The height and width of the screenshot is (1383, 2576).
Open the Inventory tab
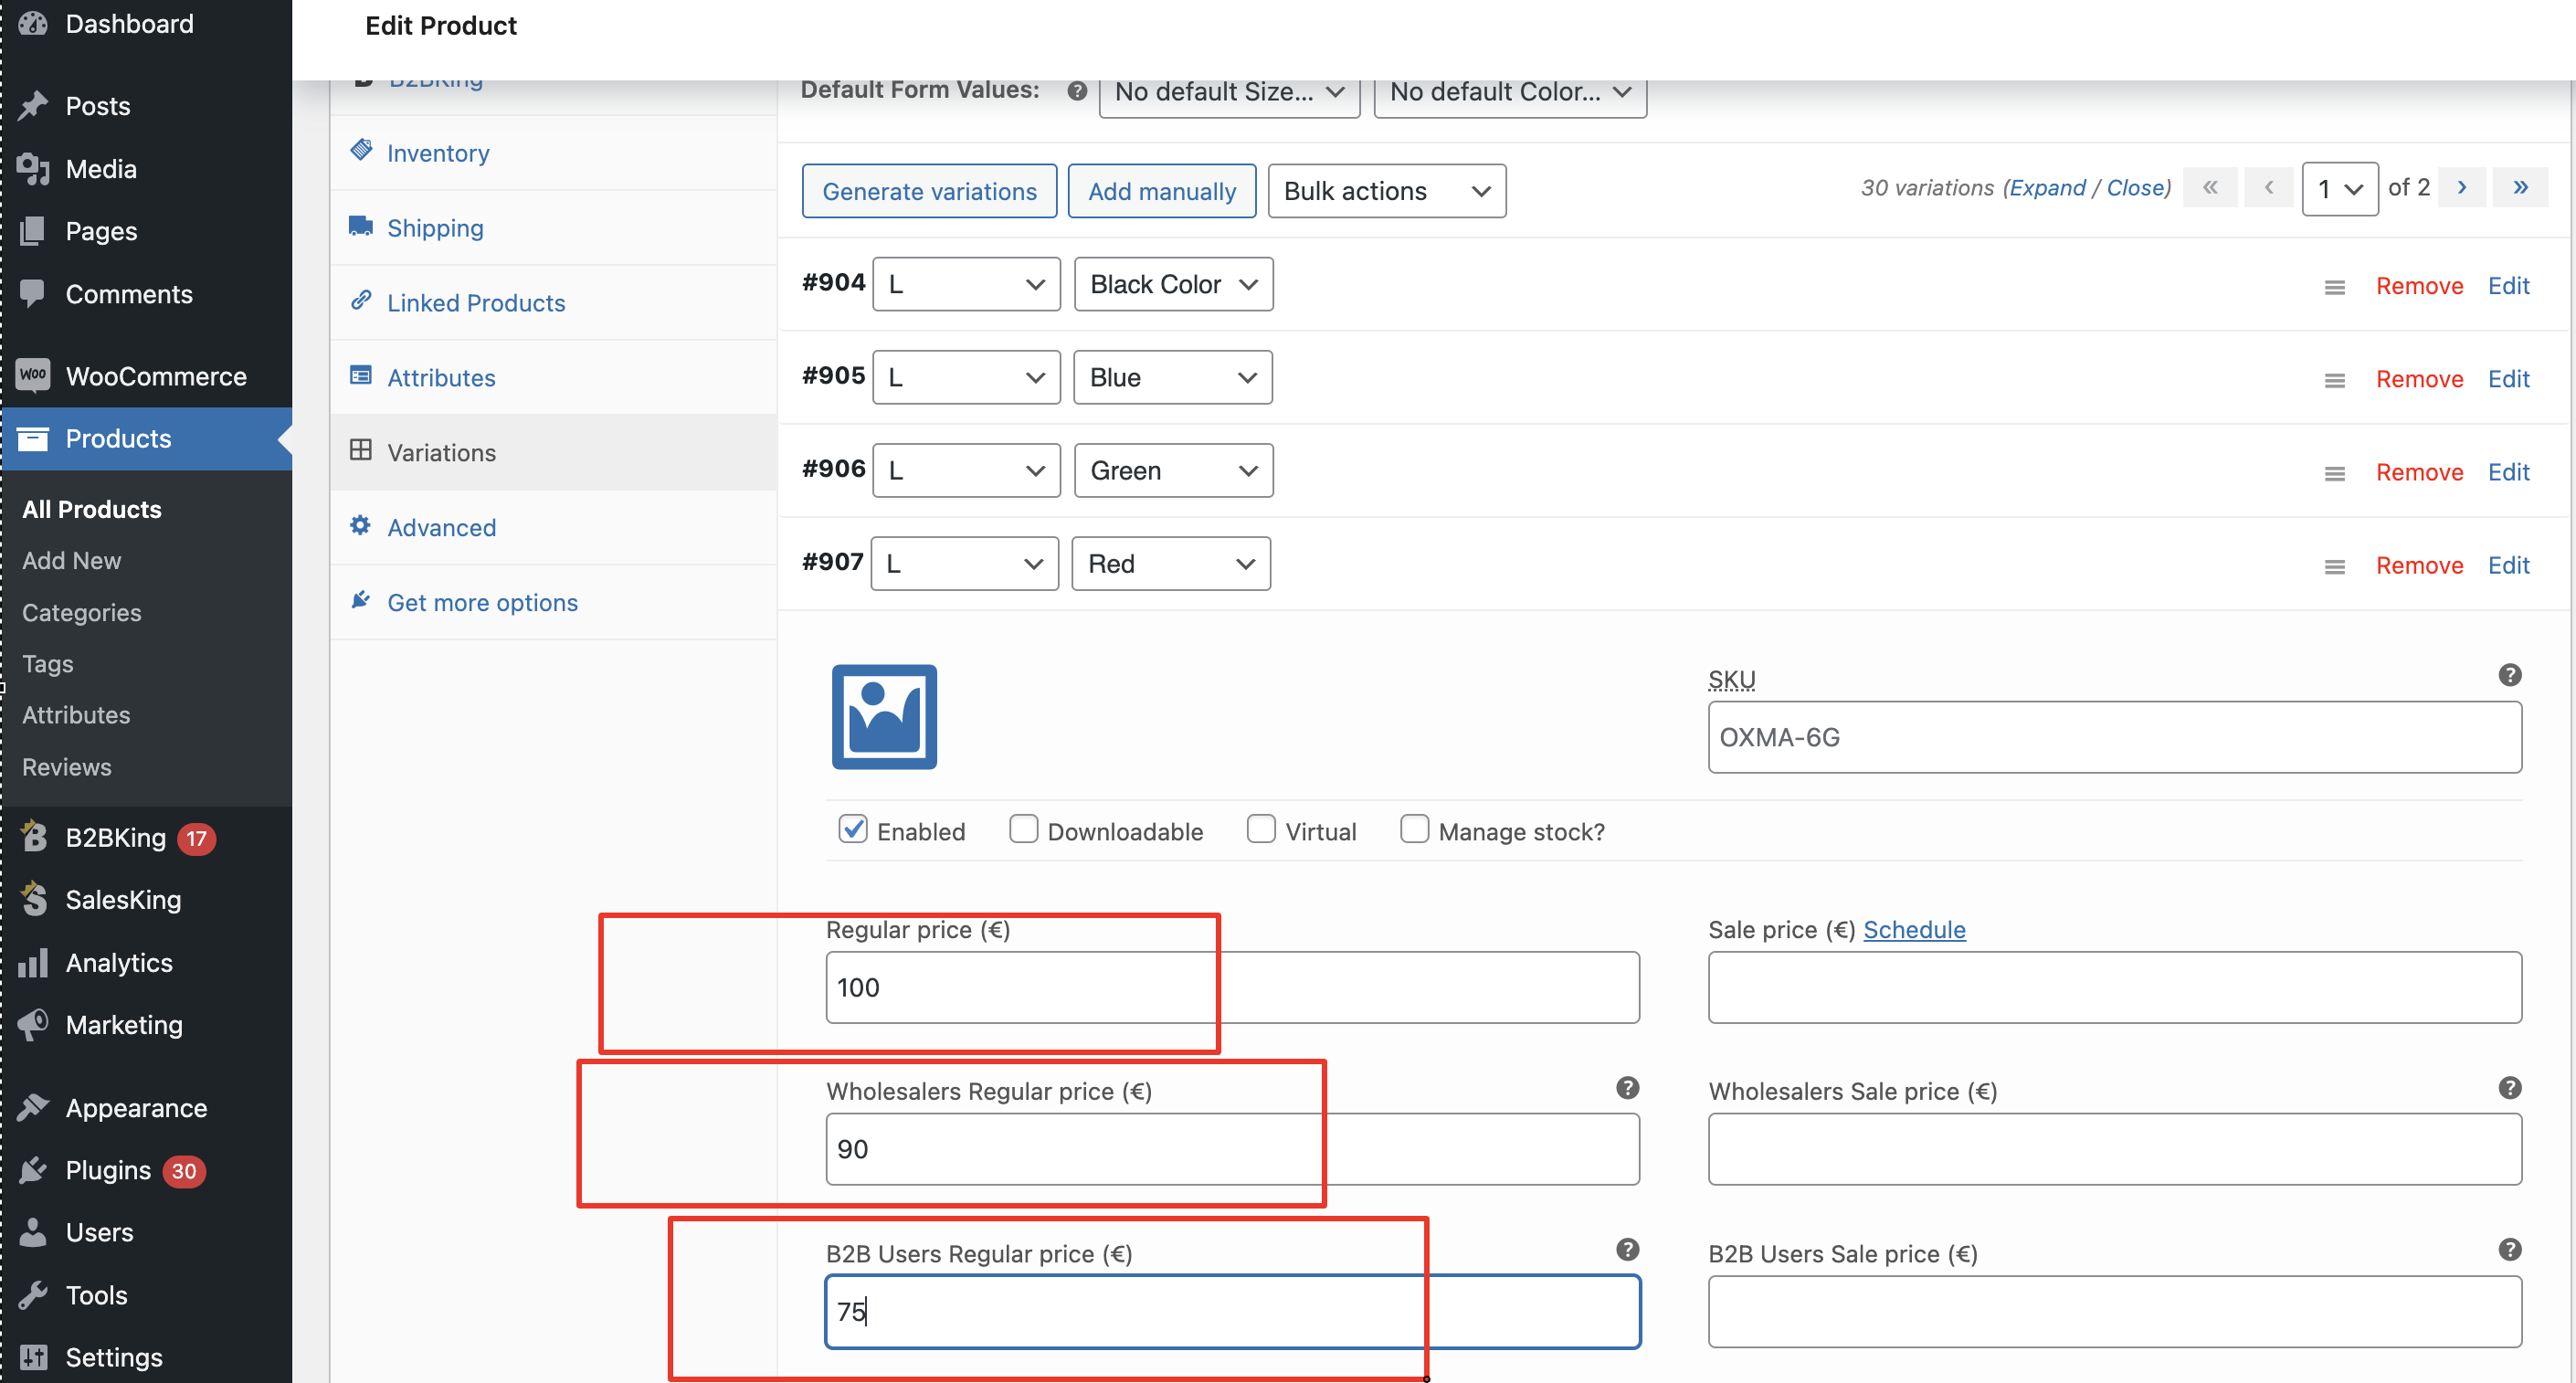[438, 153]
